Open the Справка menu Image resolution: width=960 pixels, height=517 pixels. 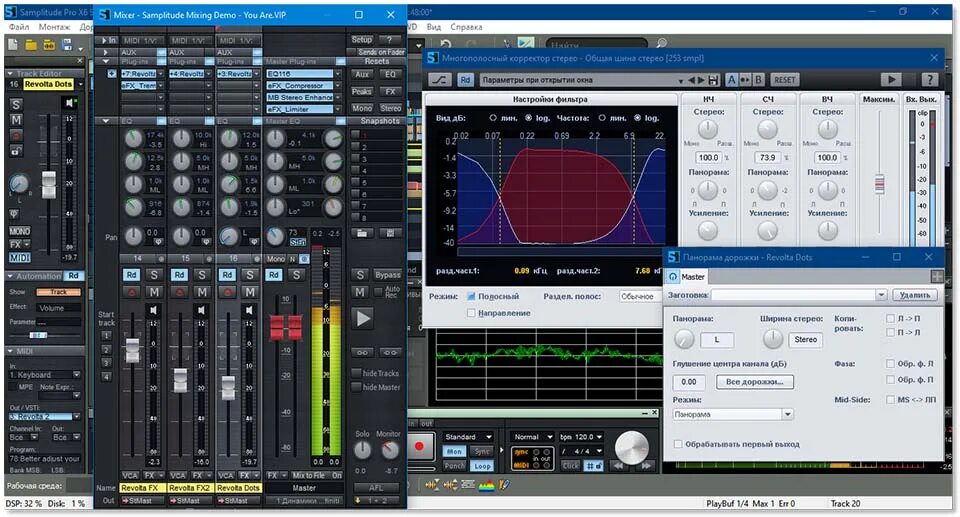tap(466, 27)
